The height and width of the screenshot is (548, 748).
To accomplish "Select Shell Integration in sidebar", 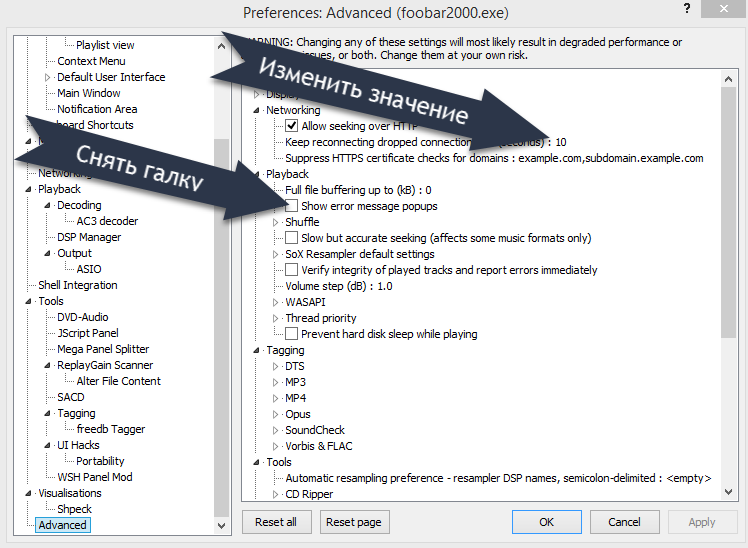I will 77,285.
